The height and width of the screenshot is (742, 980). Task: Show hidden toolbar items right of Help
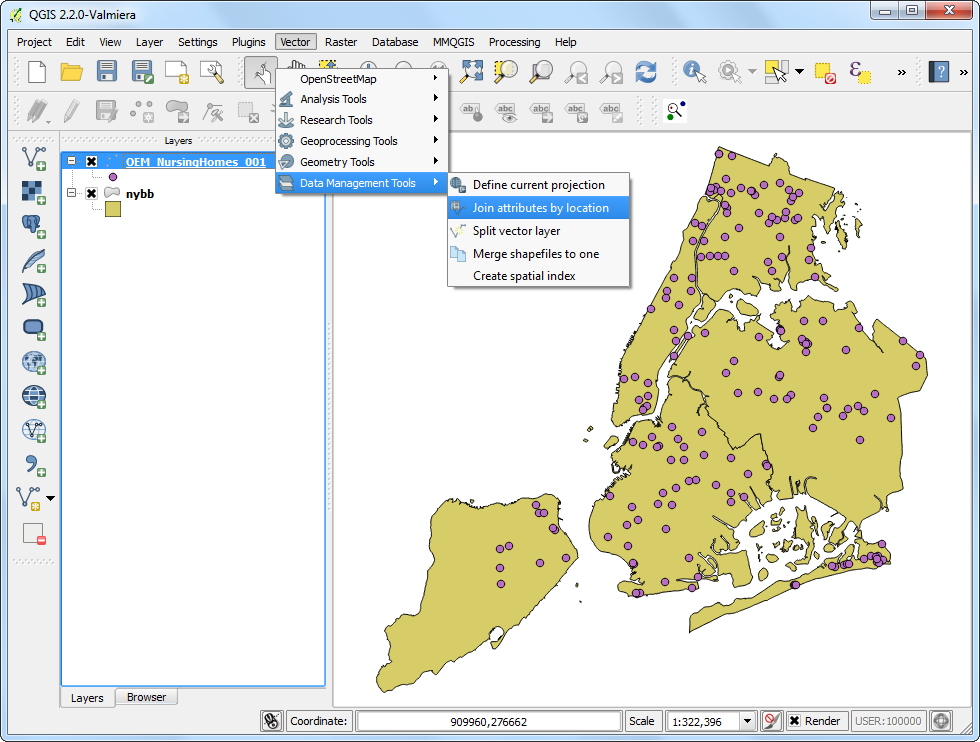click(x=963, y=72)
